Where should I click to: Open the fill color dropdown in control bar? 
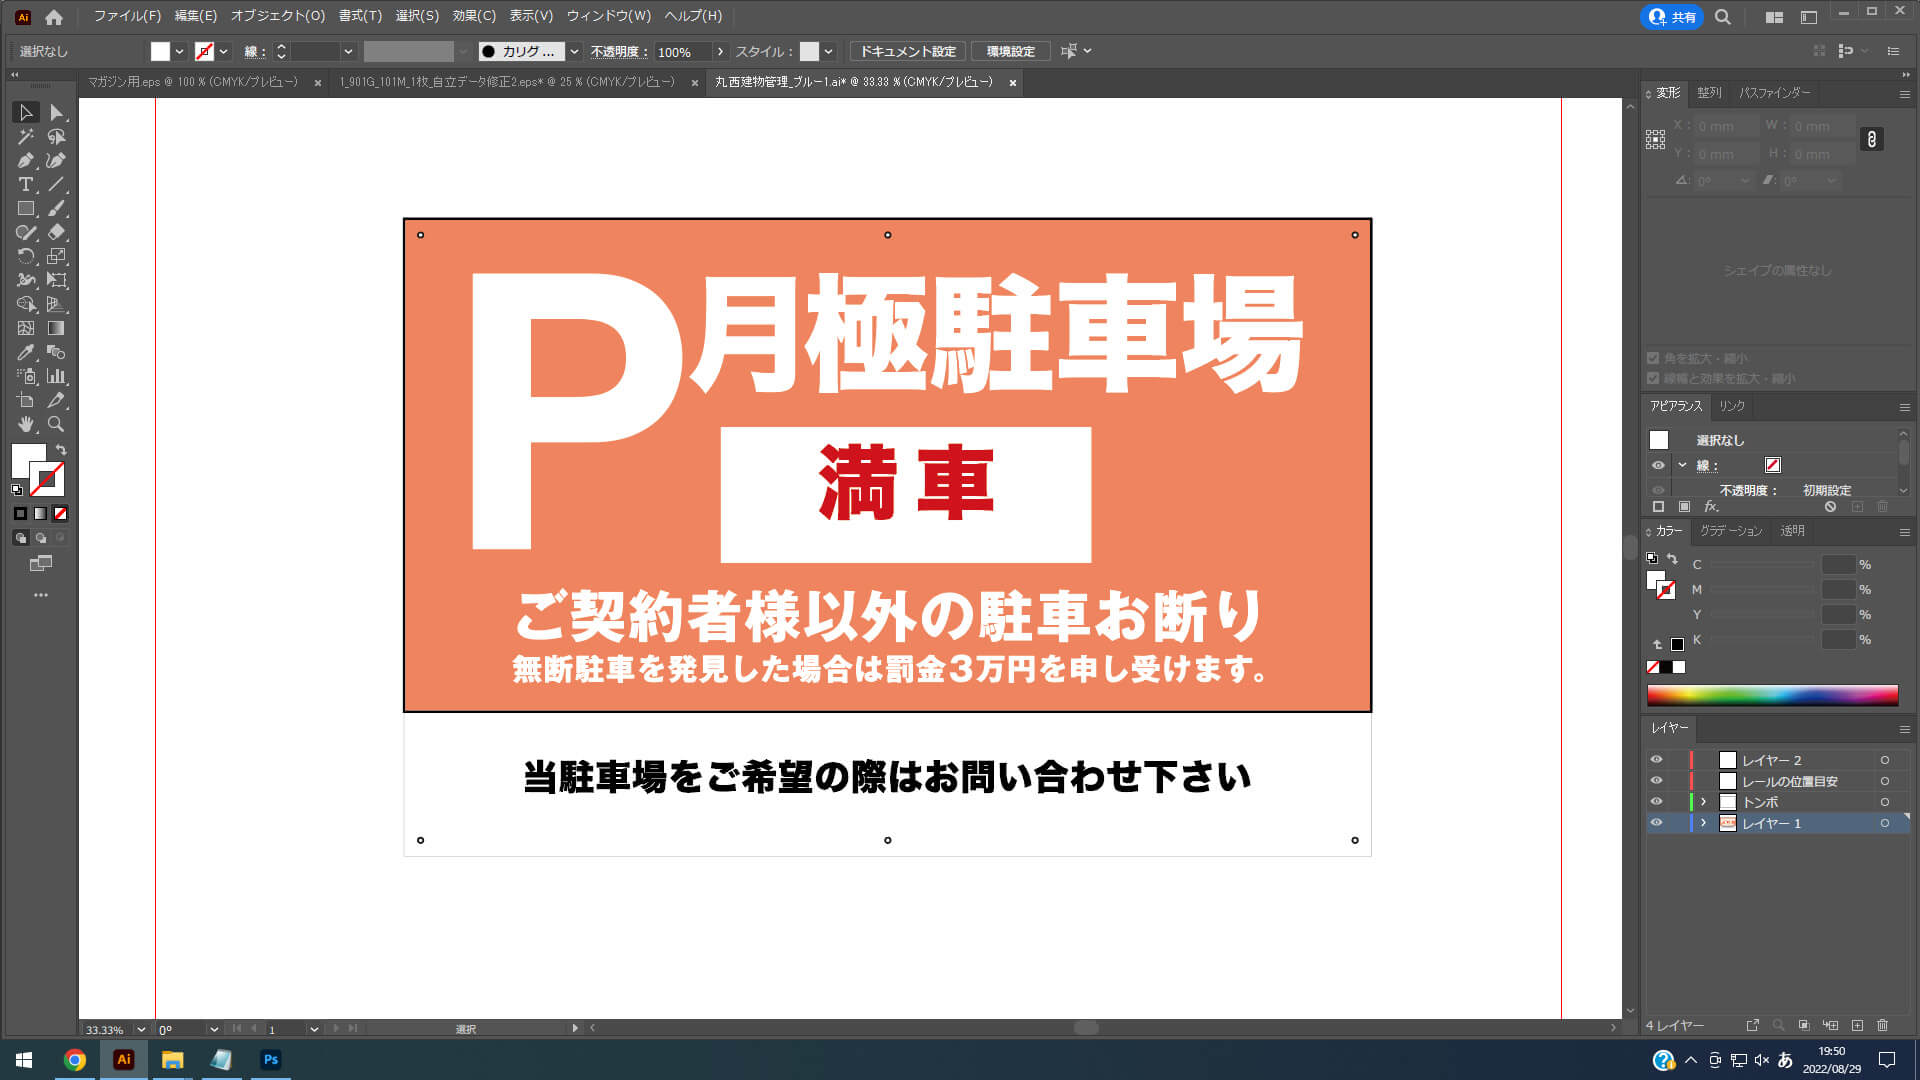179,51
